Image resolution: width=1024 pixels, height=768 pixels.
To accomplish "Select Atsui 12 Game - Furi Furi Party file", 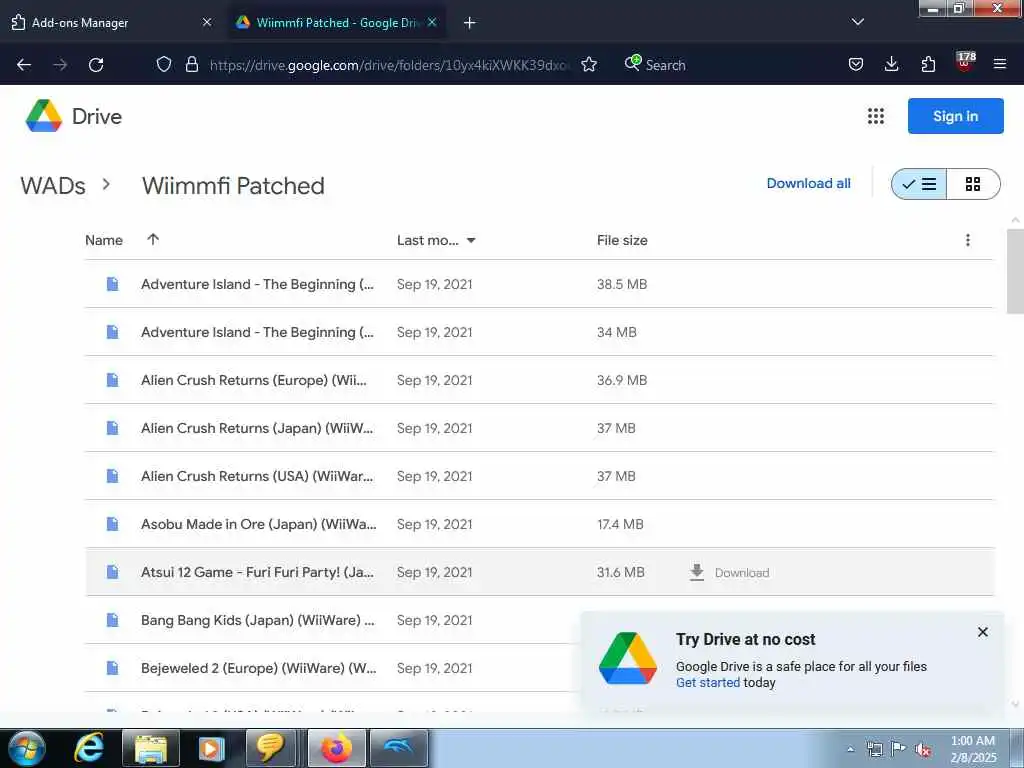I will [x=539, y=572].
